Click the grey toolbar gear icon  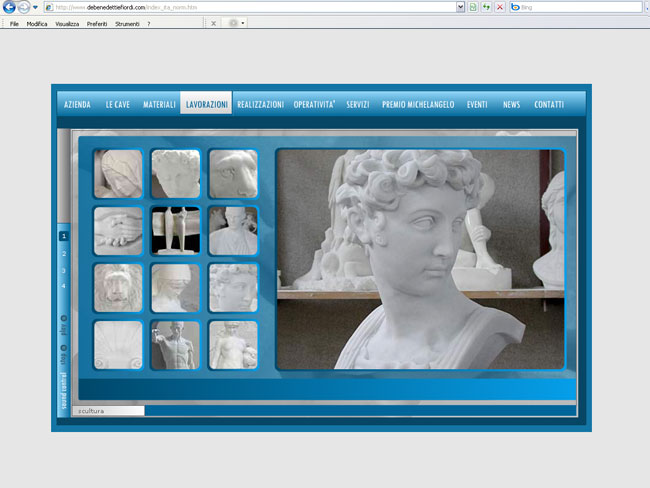[x=233, y=23]
